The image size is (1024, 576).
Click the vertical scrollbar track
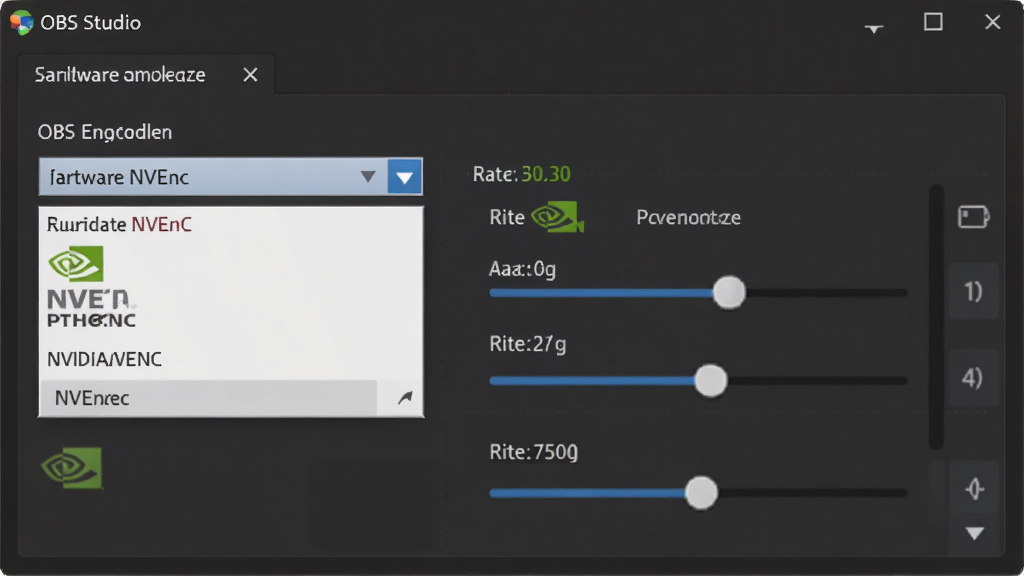[x=936, y=317]
